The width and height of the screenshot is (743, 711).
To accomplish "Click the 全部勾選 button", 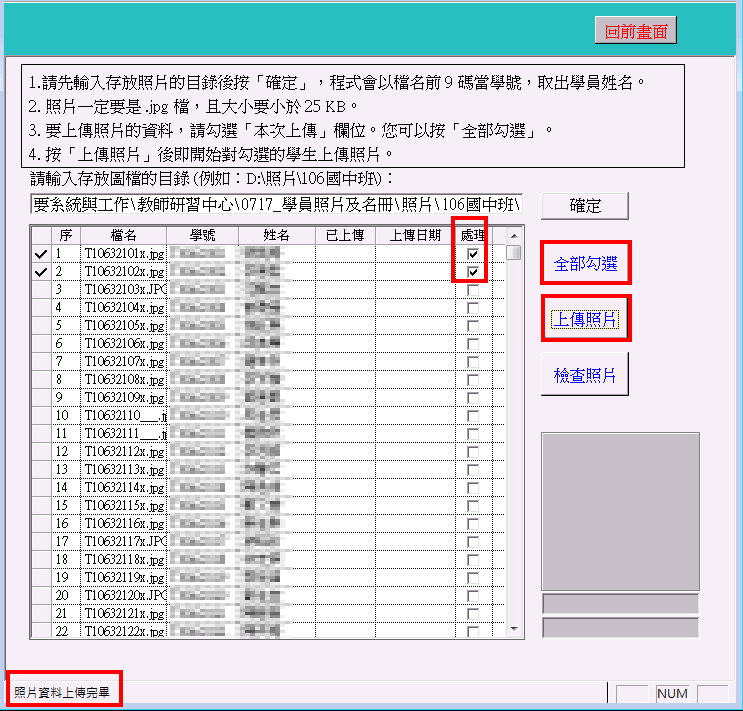I will (x=585, y=265).
